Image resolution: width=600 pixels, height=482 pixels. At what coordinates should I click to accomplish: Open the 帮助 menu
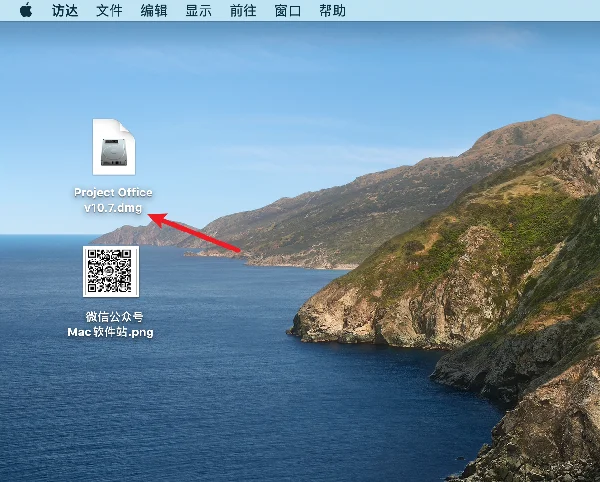(x=332, y=10)
